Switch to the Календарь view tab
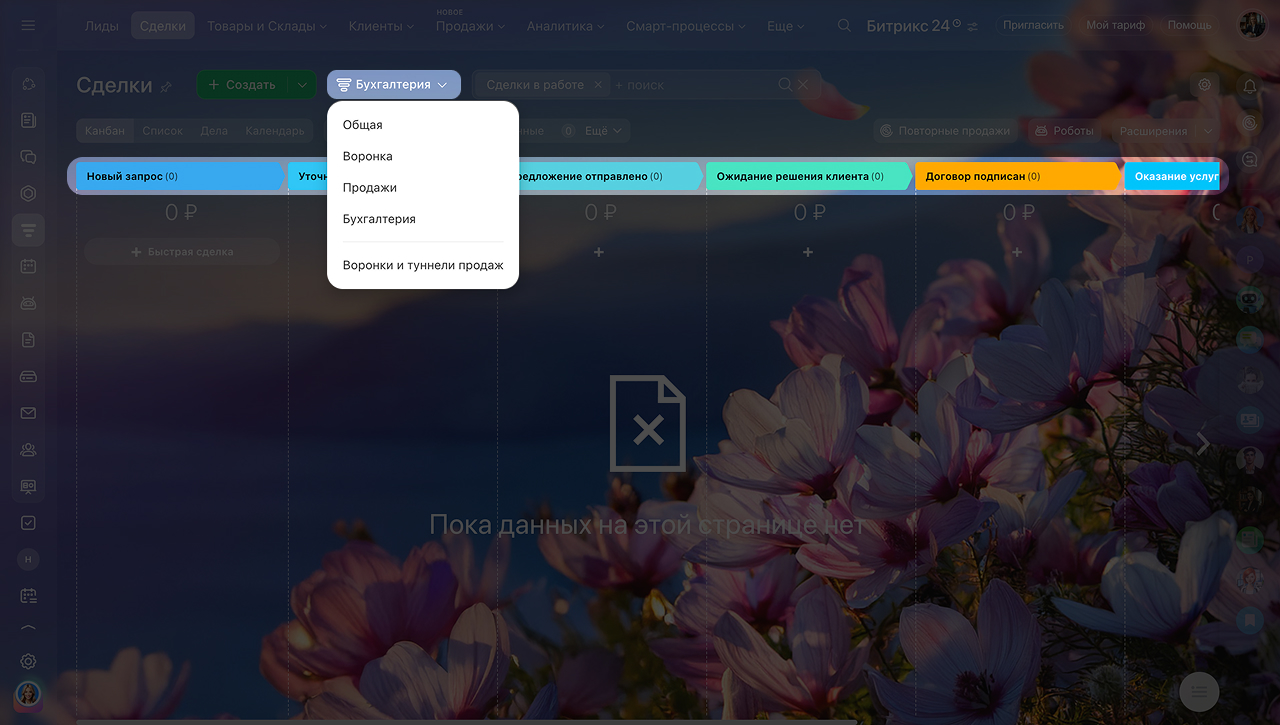The width and height of the screenshot is (1280, 725). tap(275, 131)
